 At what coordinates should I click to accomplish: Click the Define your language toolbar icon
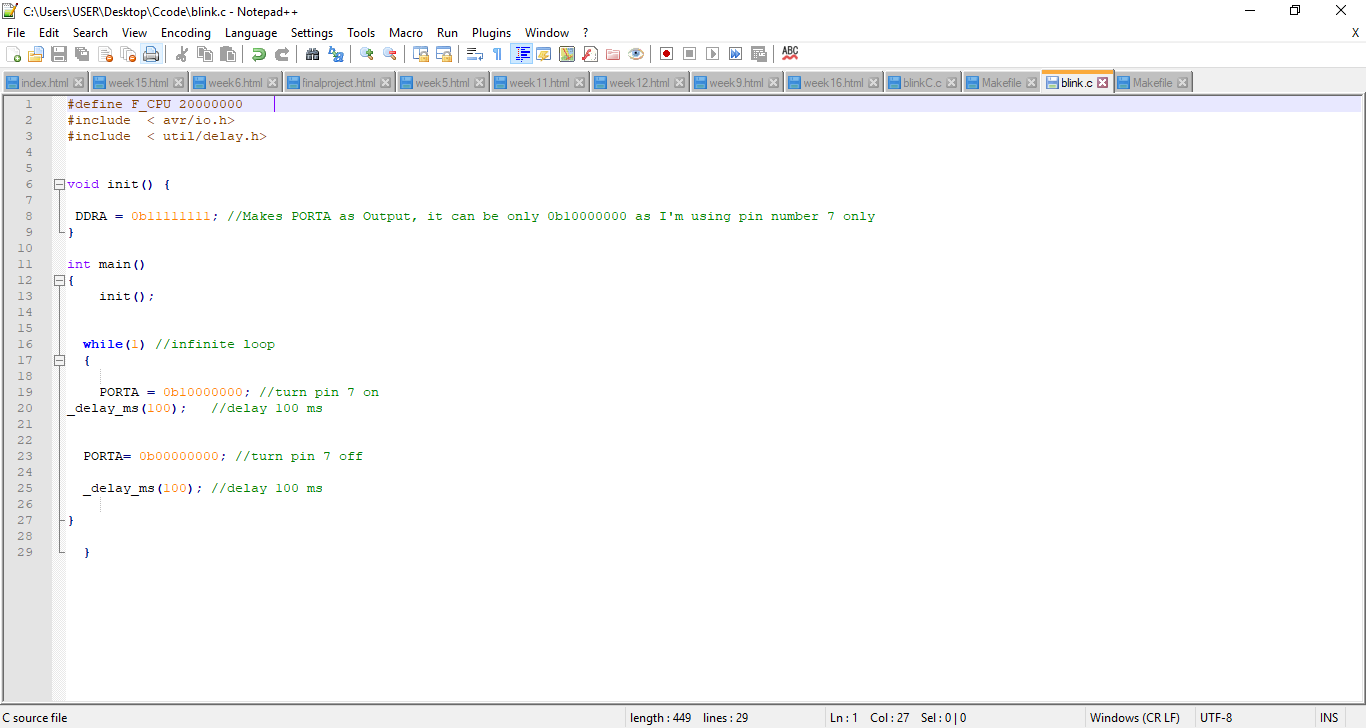545,54
